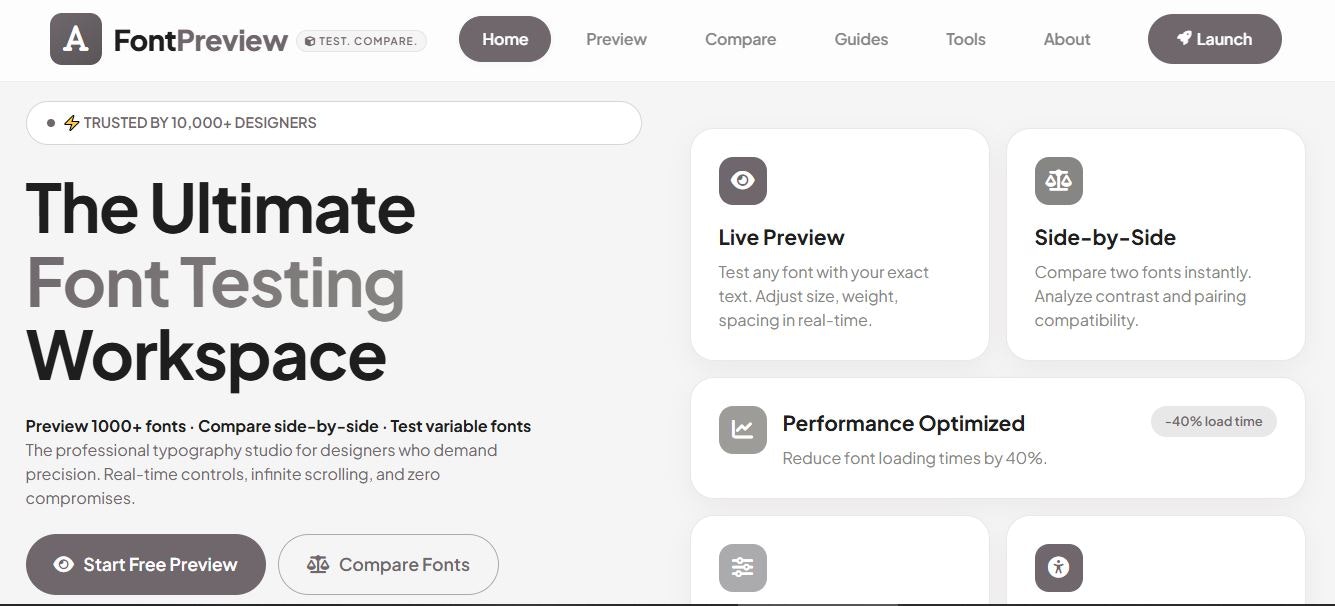Click Start Free Preview

145,564
